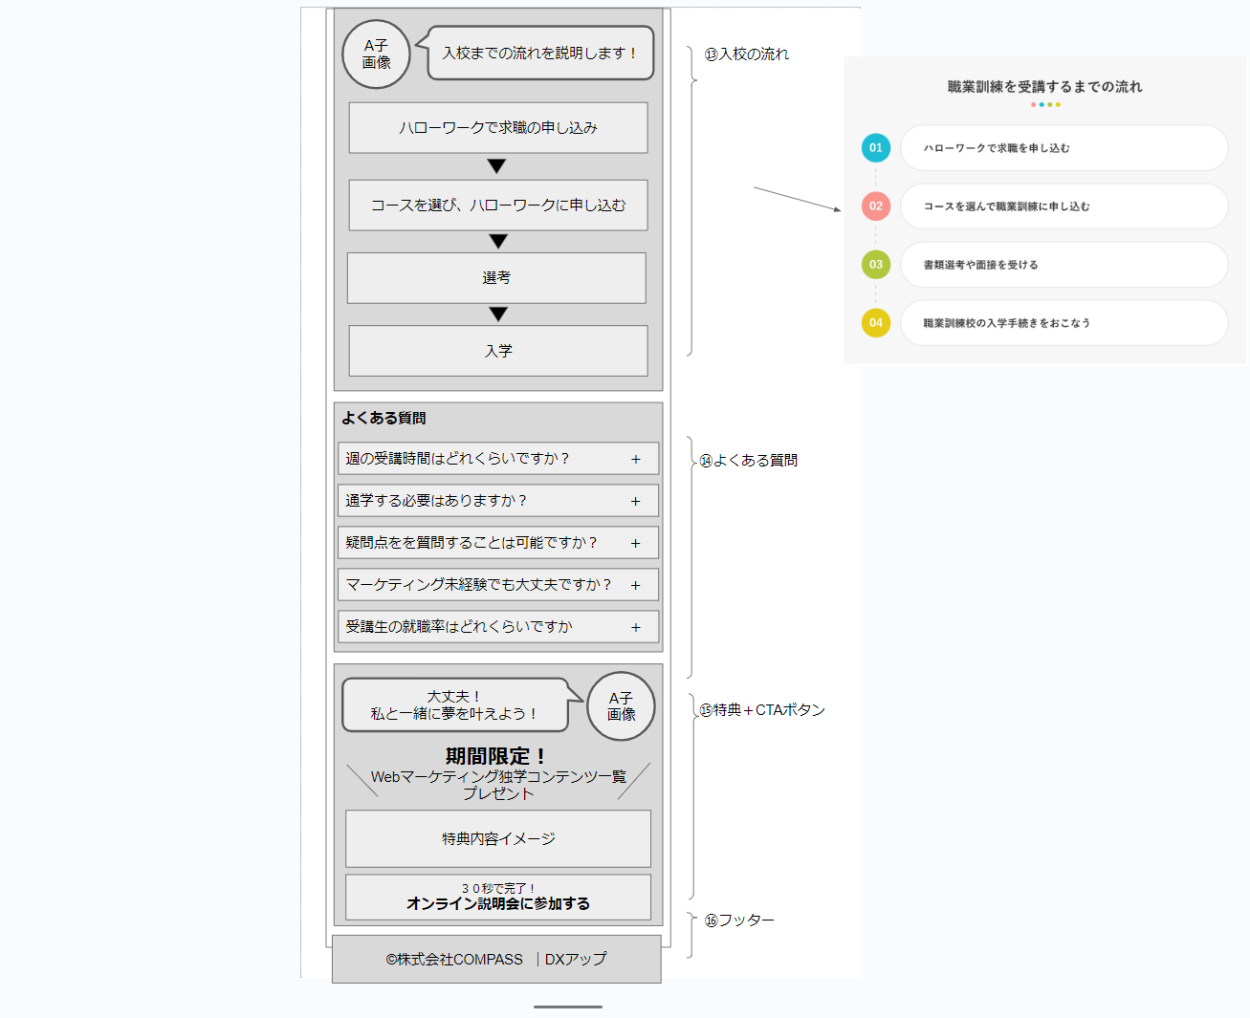This screenshot has width=1250, height=1018.
Task: Click the ©株式会社COMPASS footer text
Action: 455,959
